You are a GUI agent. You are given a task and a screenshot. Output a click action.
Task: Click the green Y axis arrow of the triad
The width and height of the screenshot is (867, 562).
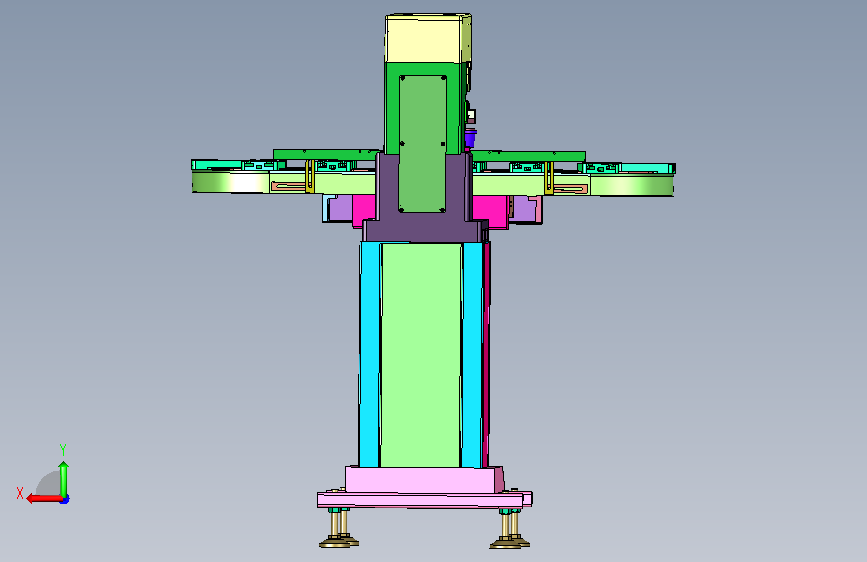64,479
